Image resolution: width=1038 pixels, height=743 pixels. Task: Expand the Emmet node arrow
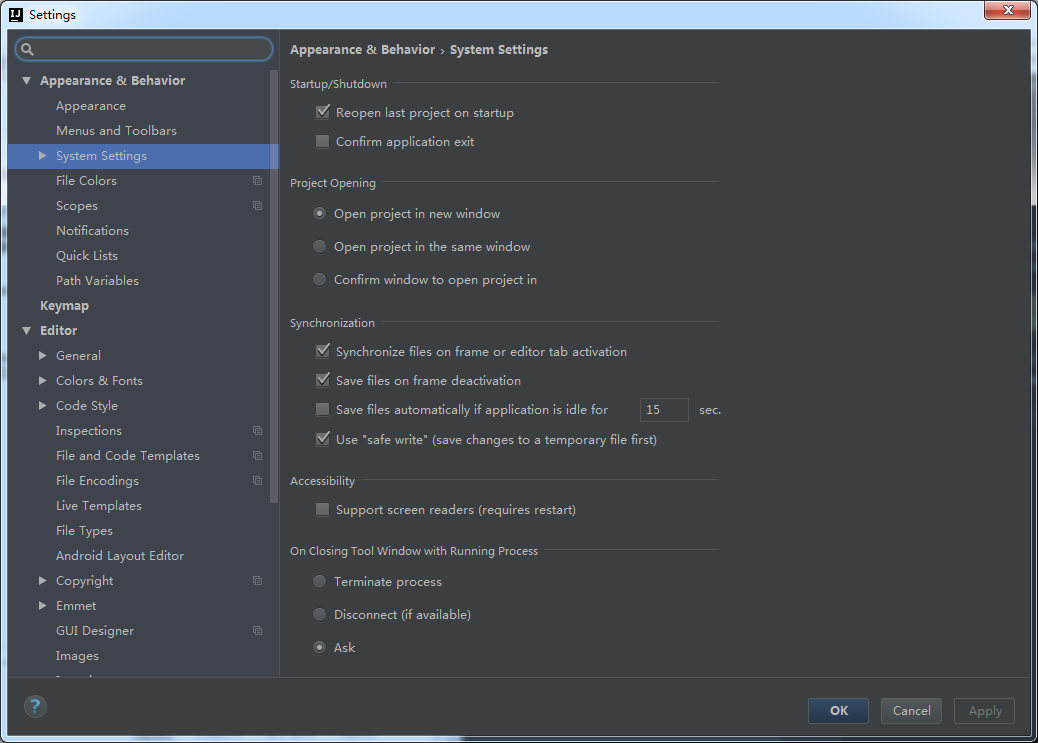[42, 606]
